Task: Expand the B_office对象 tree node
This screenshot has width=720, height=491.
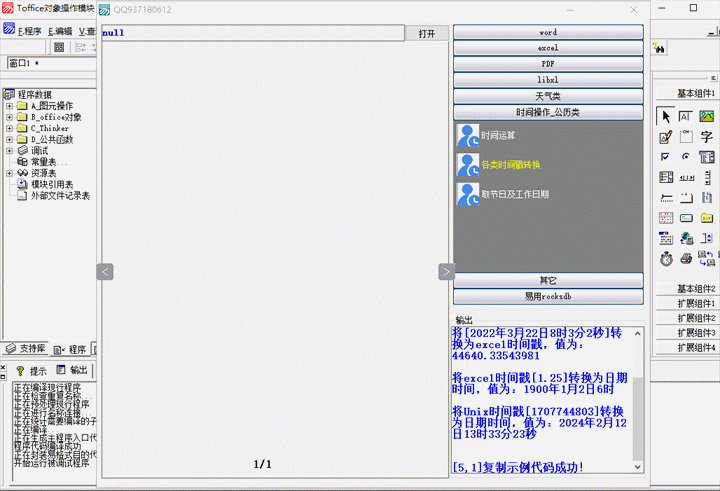Action: [x=9, y=117]
